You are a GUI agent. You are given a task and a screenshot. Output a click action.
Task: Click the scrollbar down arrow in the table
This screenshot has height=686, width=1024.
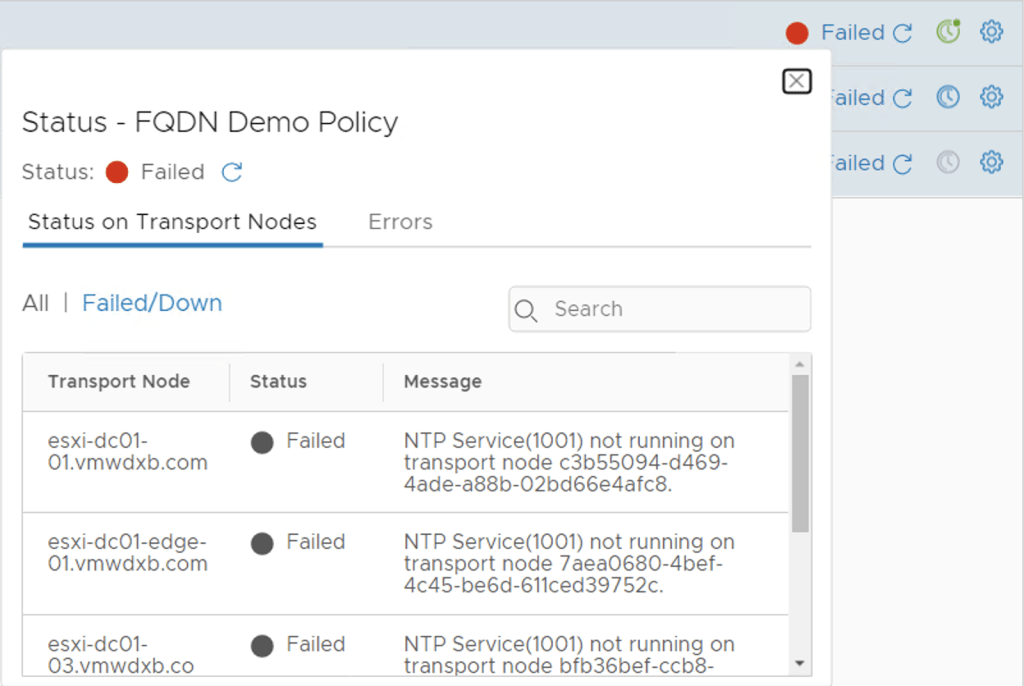[x=800, y=663]
